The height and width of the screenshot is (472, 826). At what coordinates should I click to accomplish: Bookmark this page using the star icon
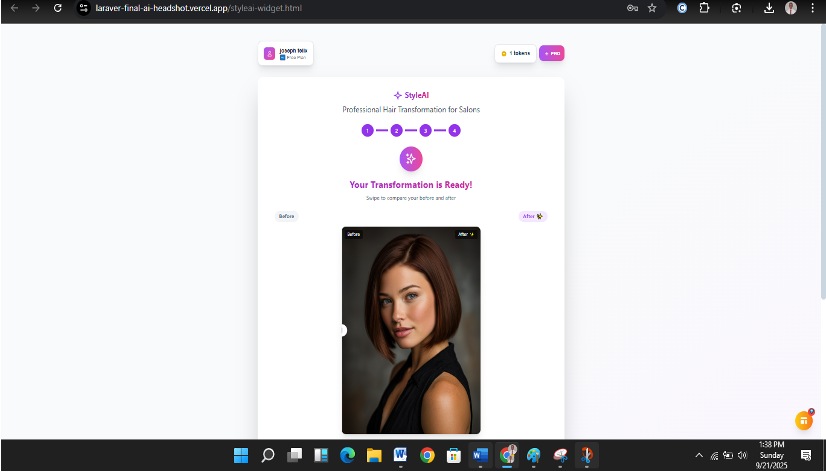coord(652,8)
